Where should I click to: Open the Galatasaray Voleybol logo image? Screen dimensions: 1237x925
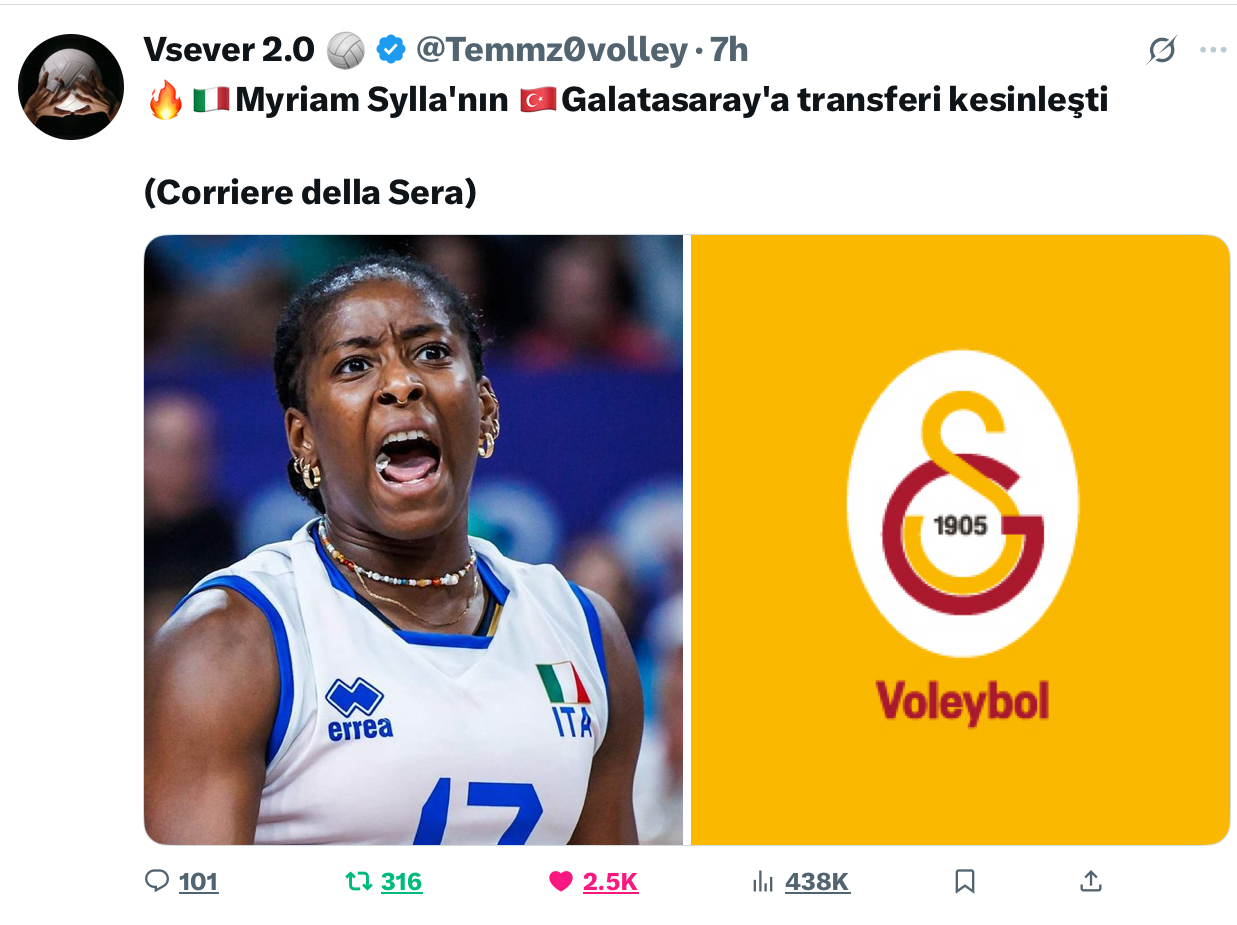pos(960,540)
